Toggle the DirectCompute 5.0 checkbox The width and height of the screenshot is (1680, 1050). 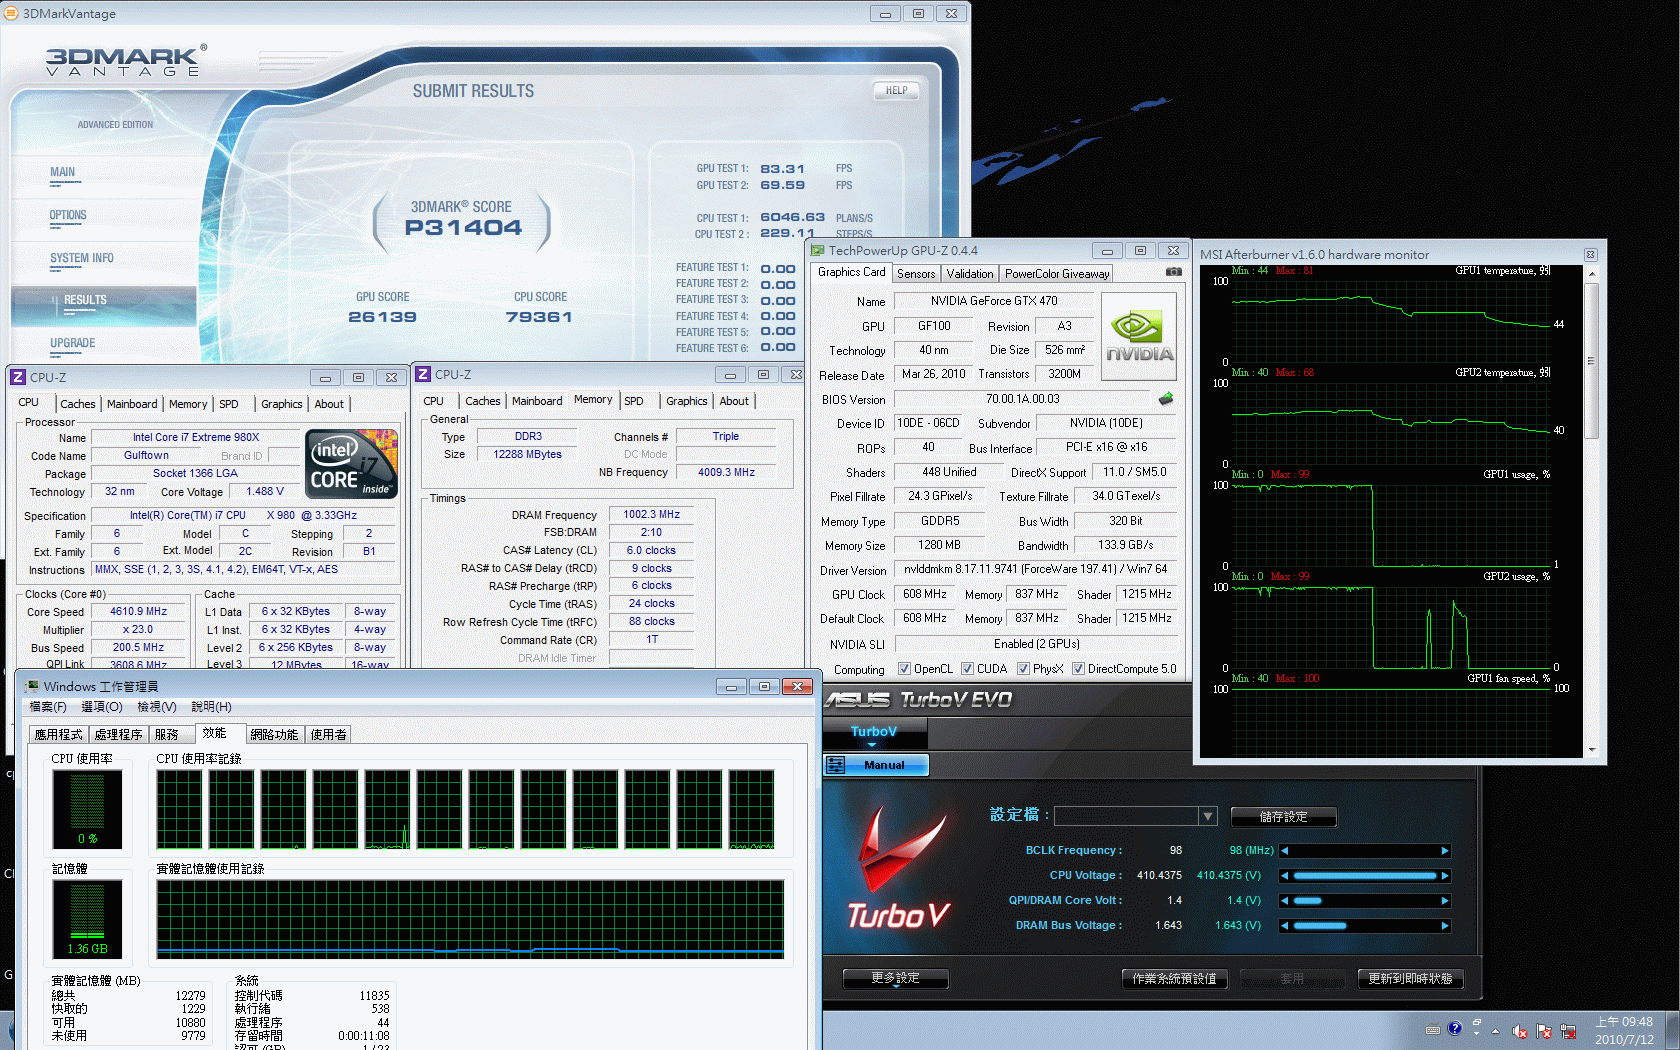click(x=1078, y=669)
